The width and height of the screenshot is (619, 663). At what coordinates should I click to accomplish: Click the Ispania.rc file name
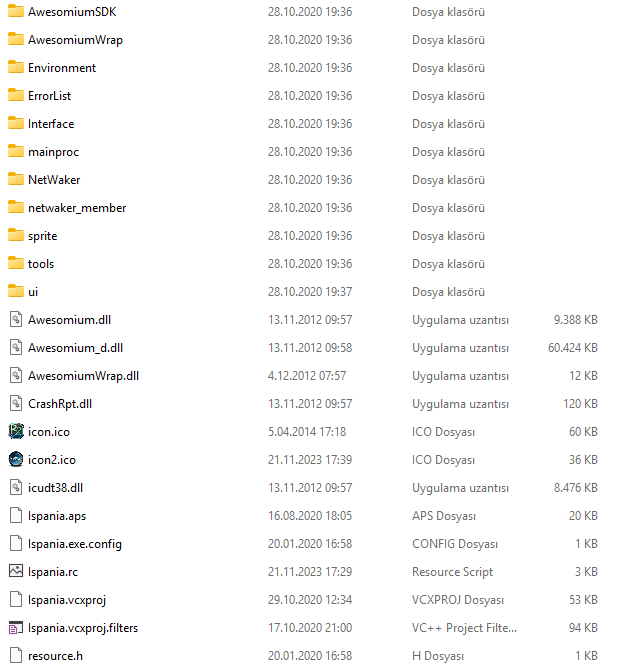pyautogui.click(x=53, y=572)
